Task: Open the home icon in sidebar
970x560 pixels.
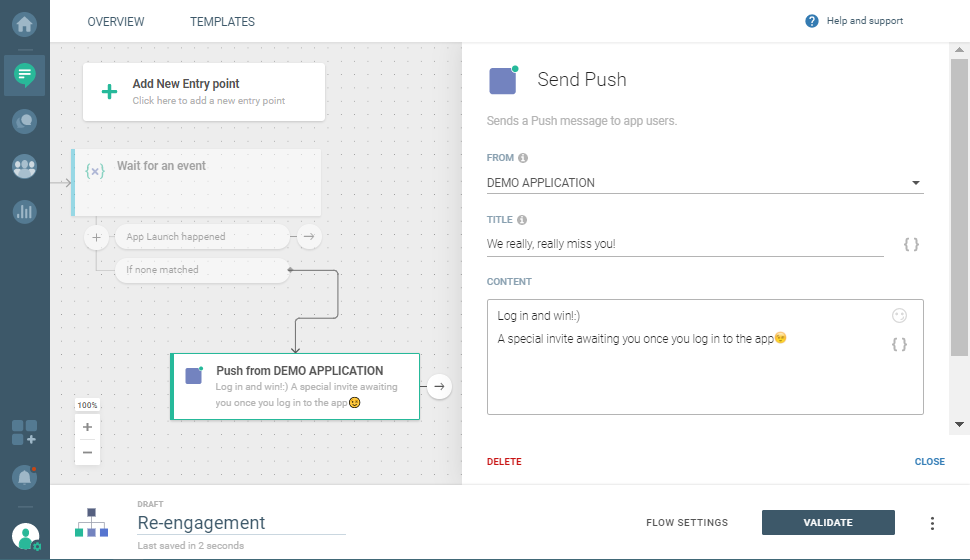Action: coord(25,24)
